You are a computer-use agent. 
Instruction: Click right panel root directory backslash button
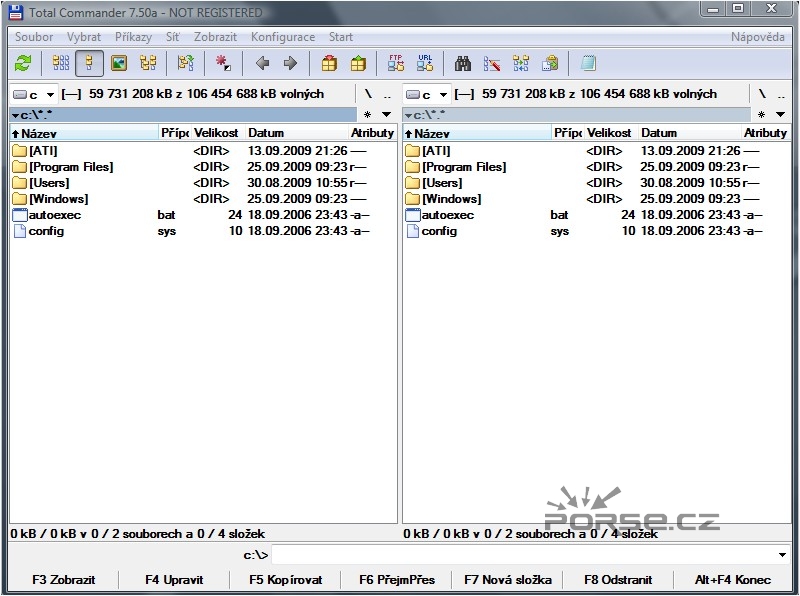click(x=762, y=94)
